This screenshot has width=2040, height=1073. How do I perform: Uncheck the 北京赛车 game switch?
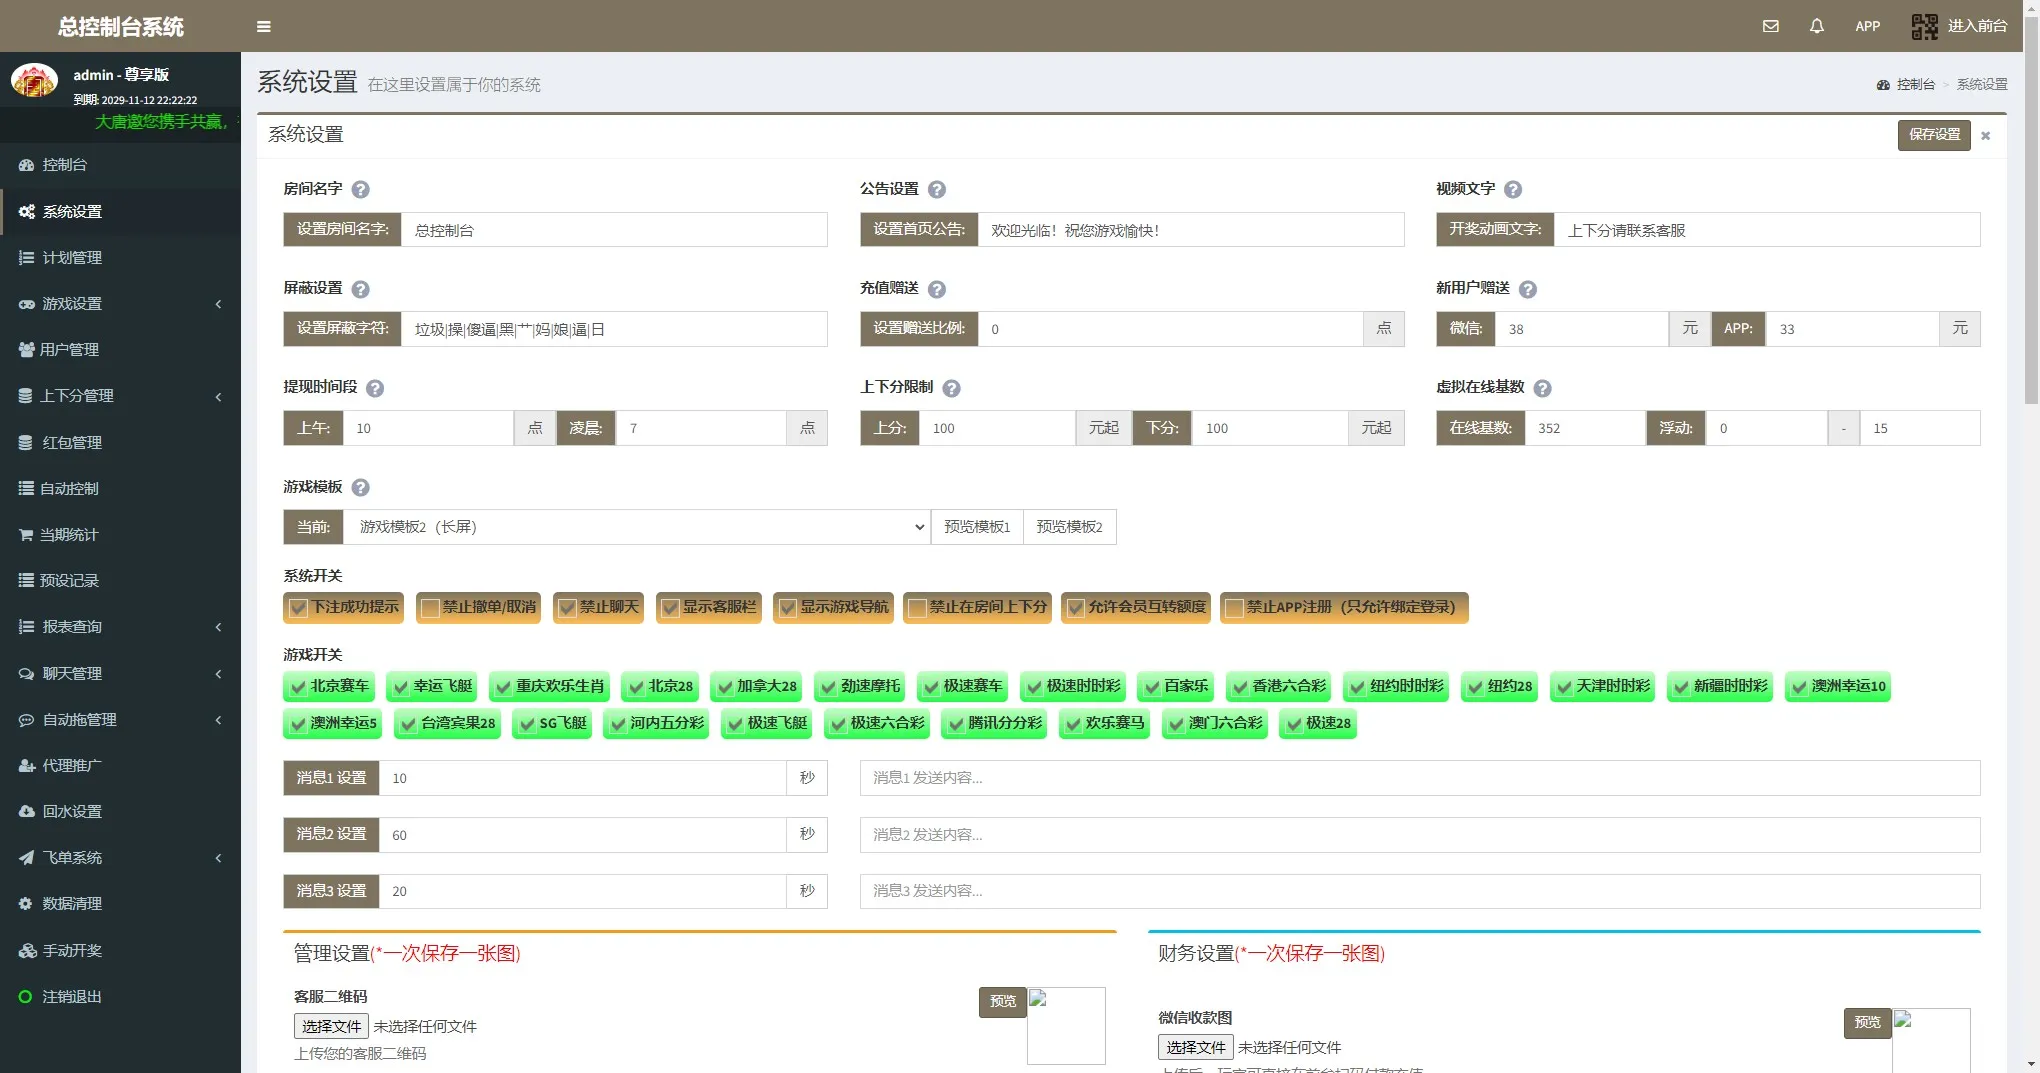(x=298, y=687)
